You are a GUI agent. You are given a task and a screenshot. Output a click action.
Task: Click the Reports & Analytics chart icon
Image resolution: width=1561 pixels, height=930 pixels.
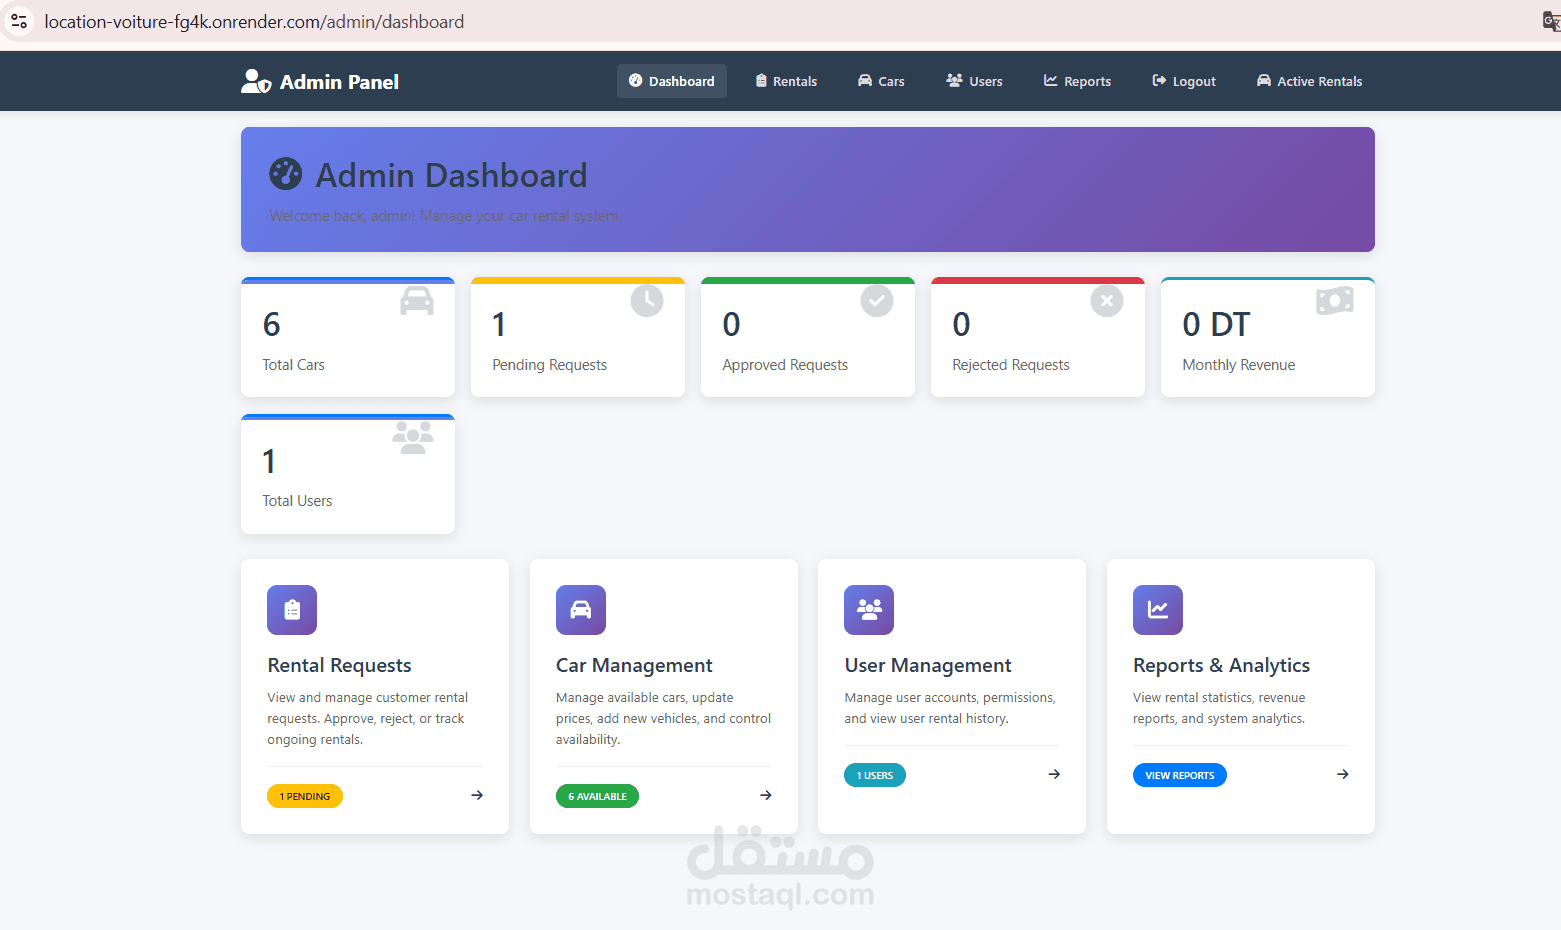click(1158, 610)
